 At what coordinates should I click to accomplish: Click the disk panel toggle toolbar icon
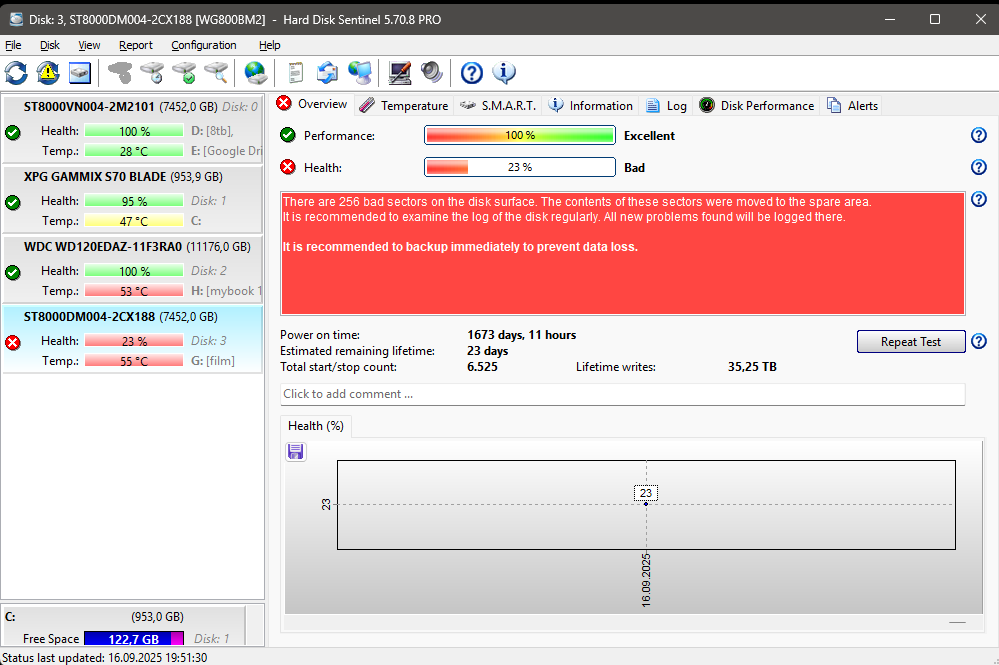click(x=80, y=73)
